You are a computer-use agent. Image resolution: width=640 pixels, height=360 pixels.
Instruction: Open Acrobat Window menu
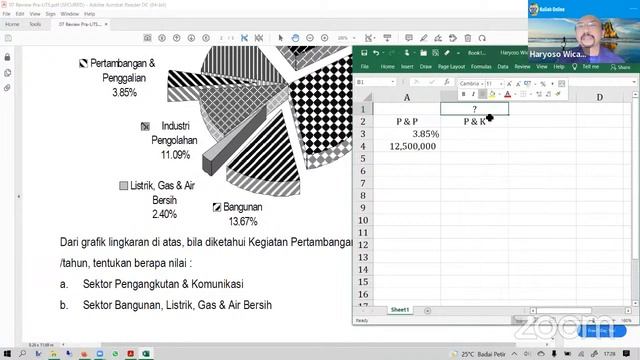click(69, 14)
